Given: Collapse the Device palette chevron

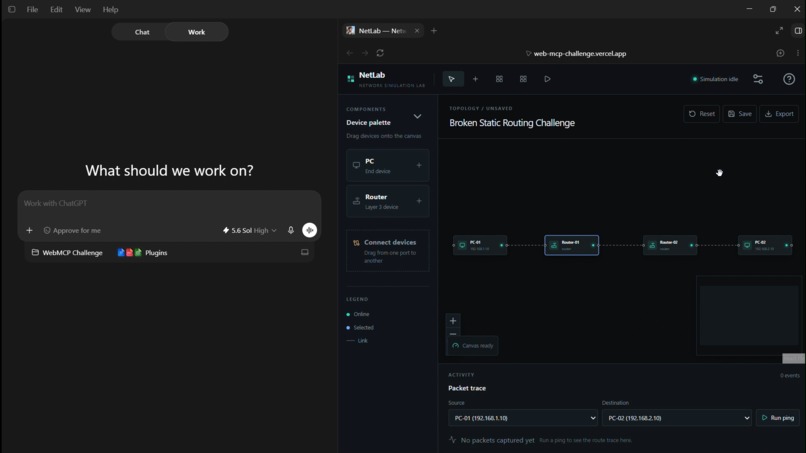Looking at the screenshot, I should tap(417, 117).
